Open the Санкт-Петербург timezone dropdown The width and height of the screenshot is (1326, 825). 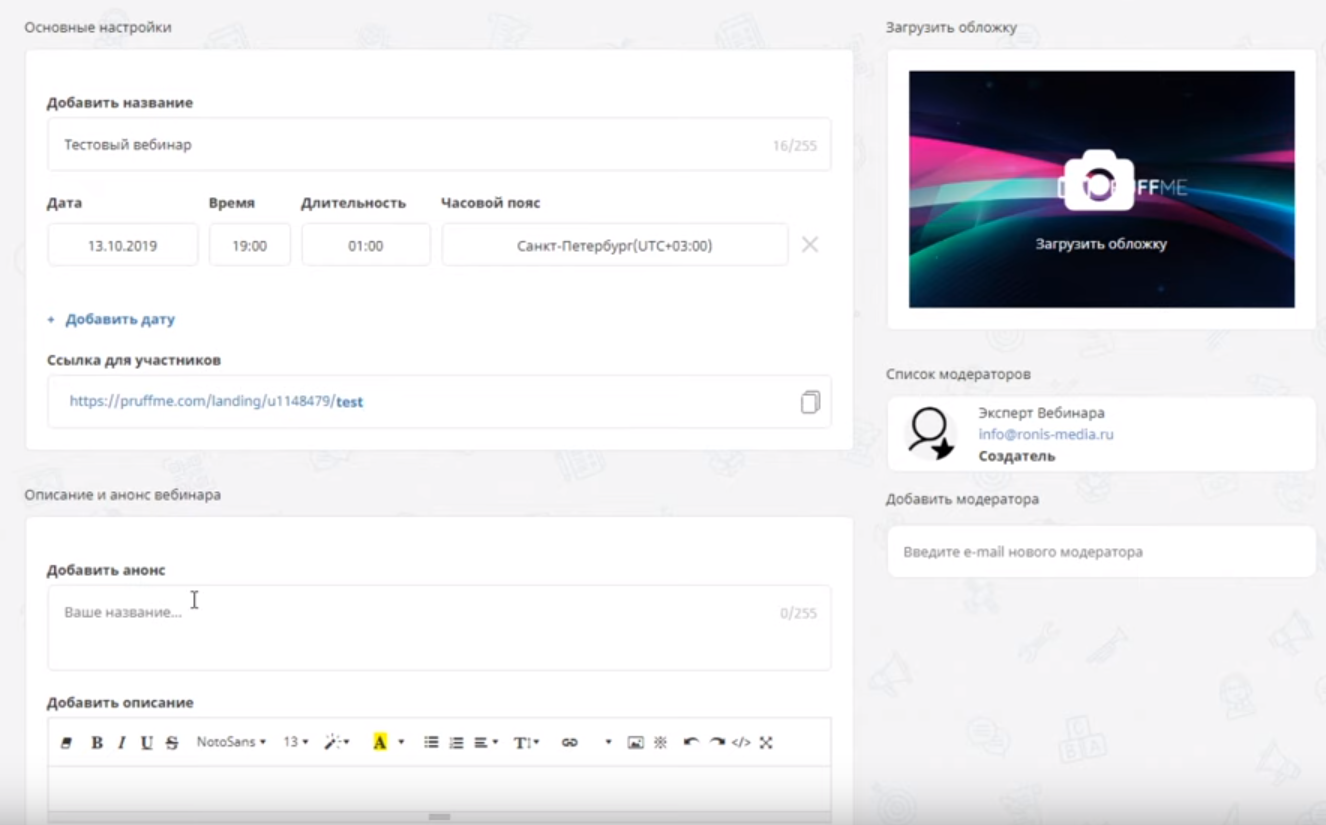615,245
